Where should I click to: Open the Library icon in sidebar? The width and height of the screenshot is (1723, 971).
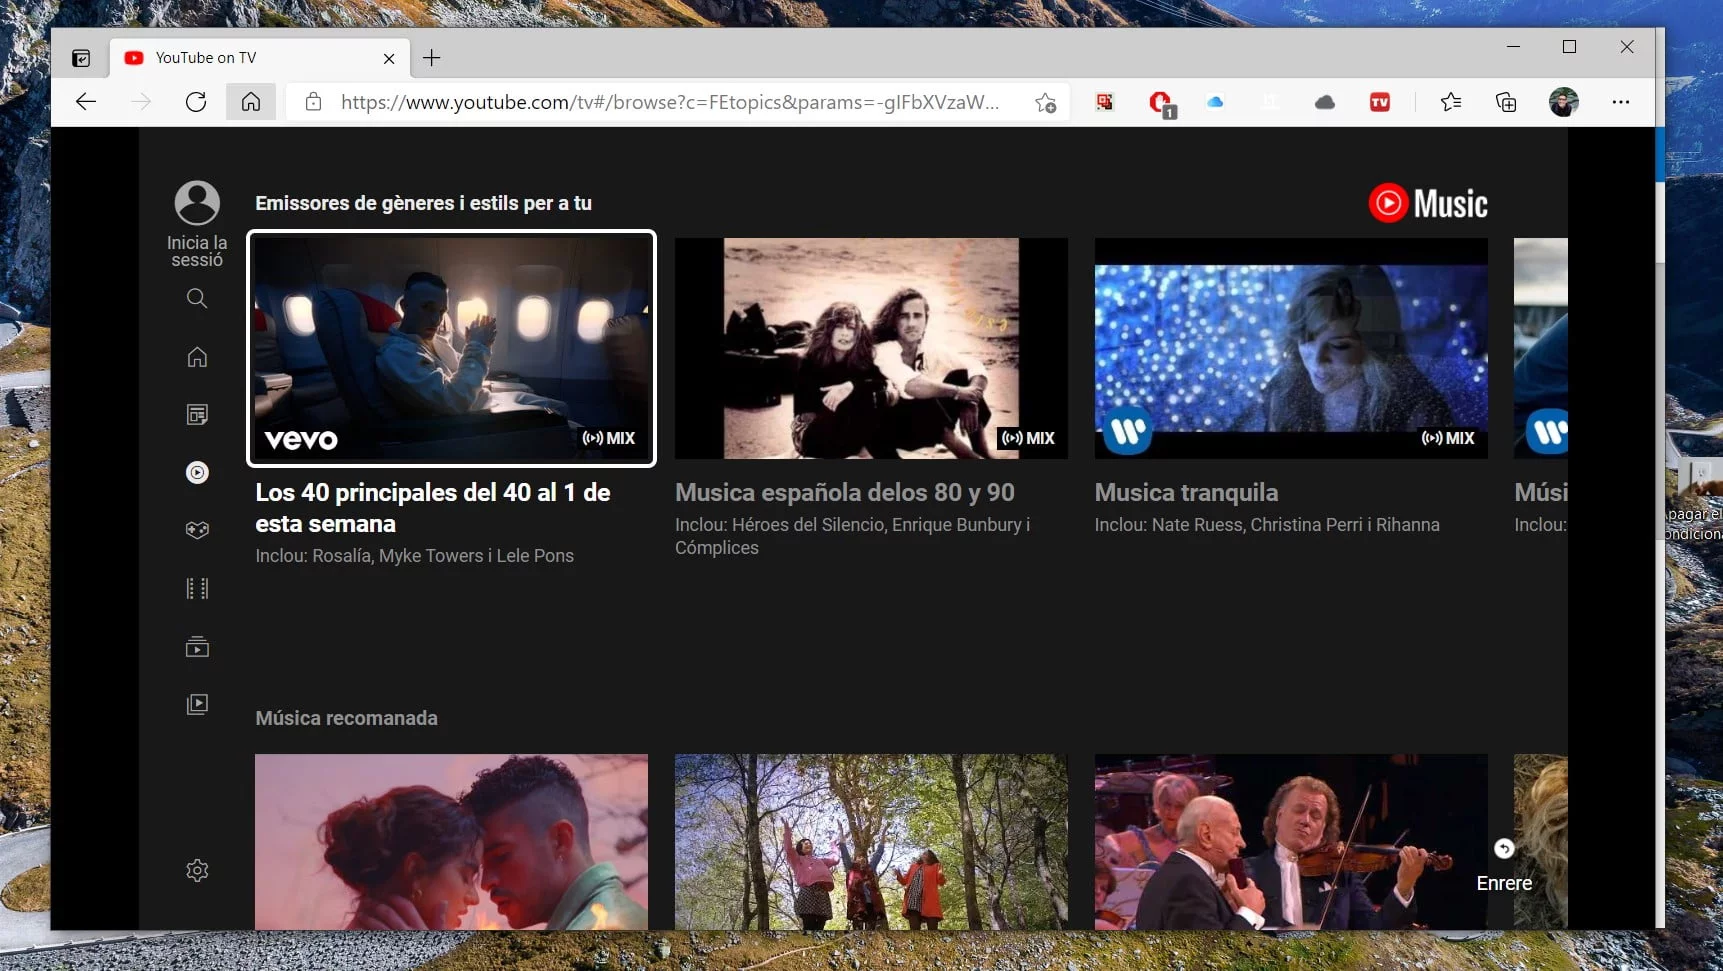(197, 704)
